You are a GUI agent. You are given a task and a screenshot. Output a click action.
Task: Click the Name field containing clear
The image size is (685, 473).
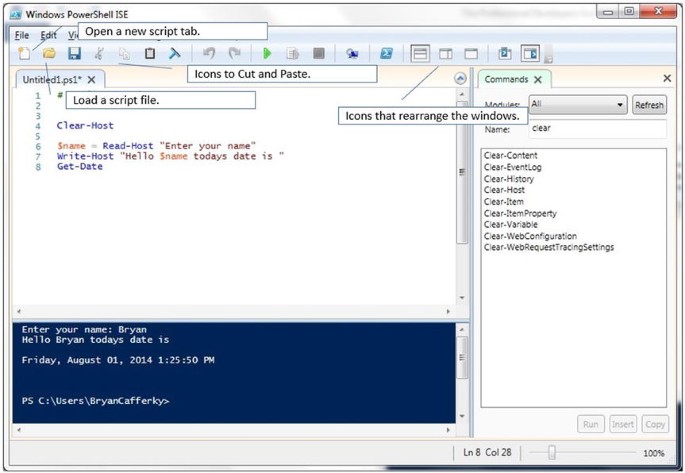click(596, 129)
